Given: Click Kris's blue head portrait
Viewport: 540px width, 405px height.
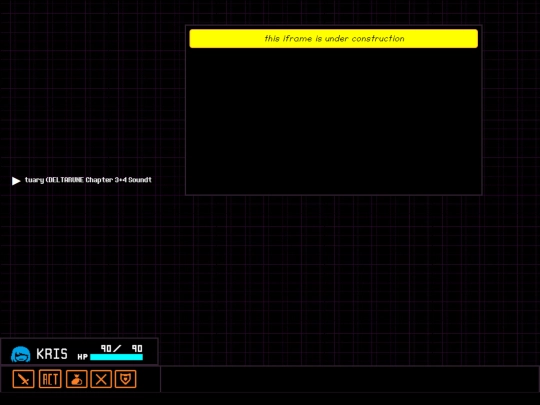Looking at the screenshot, I should tap(21, 354).
